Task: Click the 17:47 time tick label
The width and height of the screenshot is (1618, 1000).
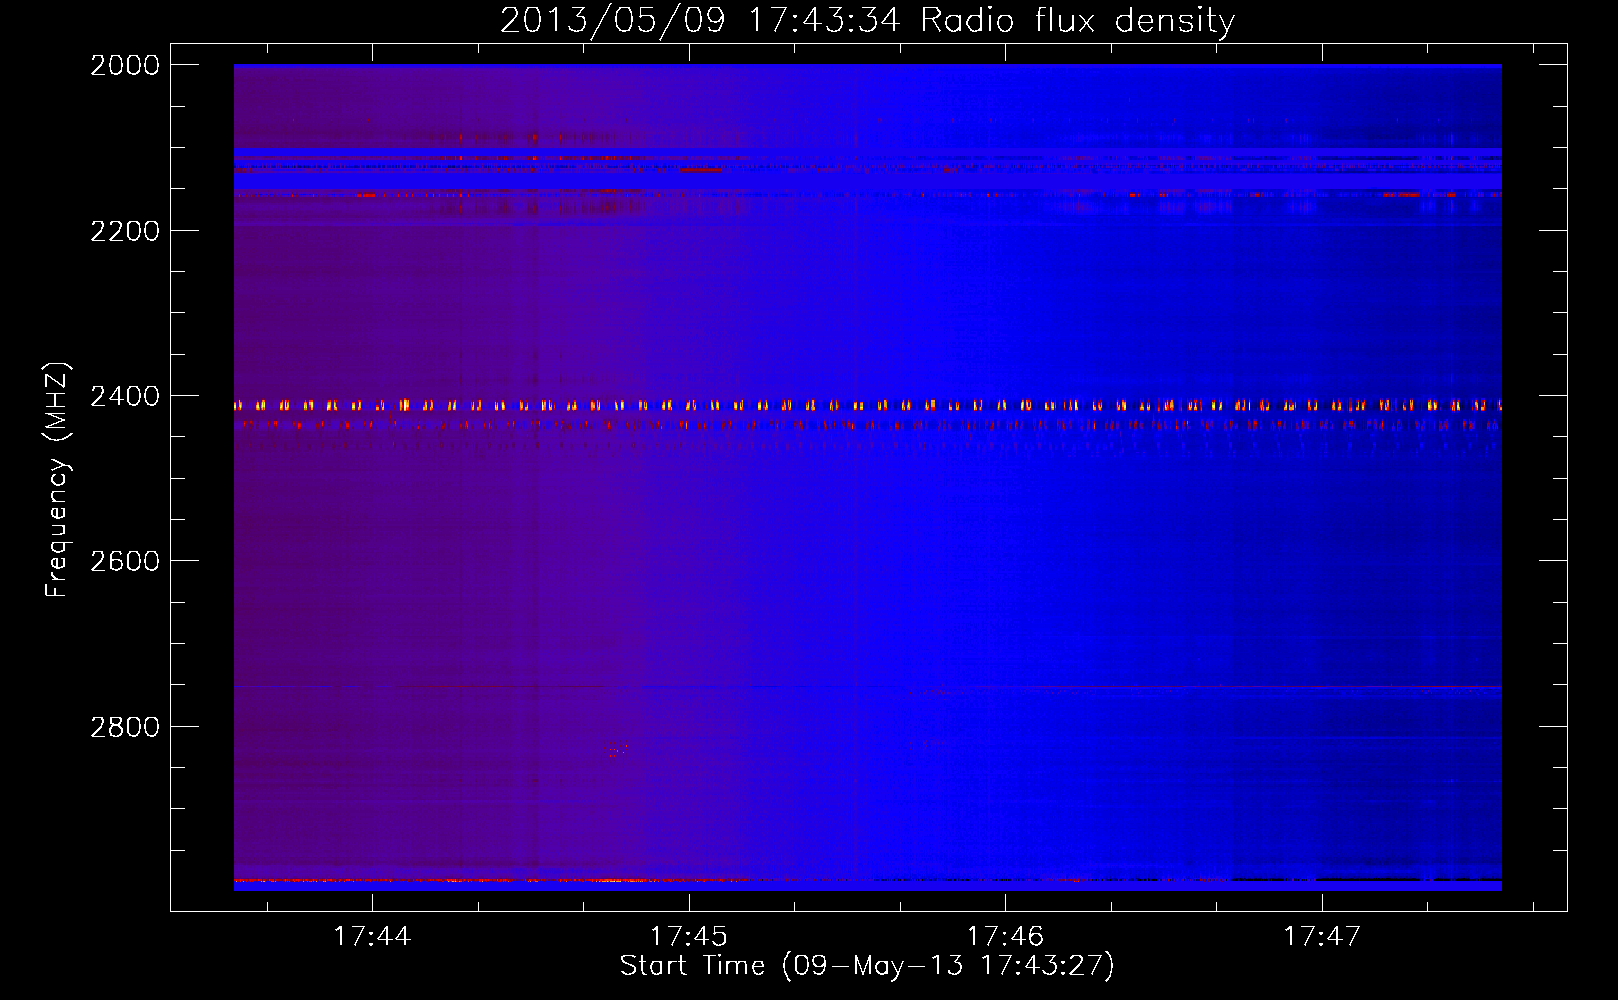Action: point(1322,936)
